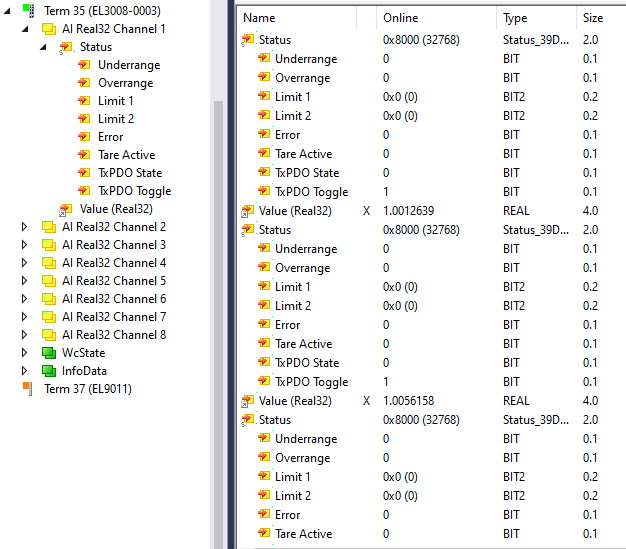The image size is (626, 549).
Task: Select TxPDO Toggle item in tree
Action: click(x=134, y=191)
